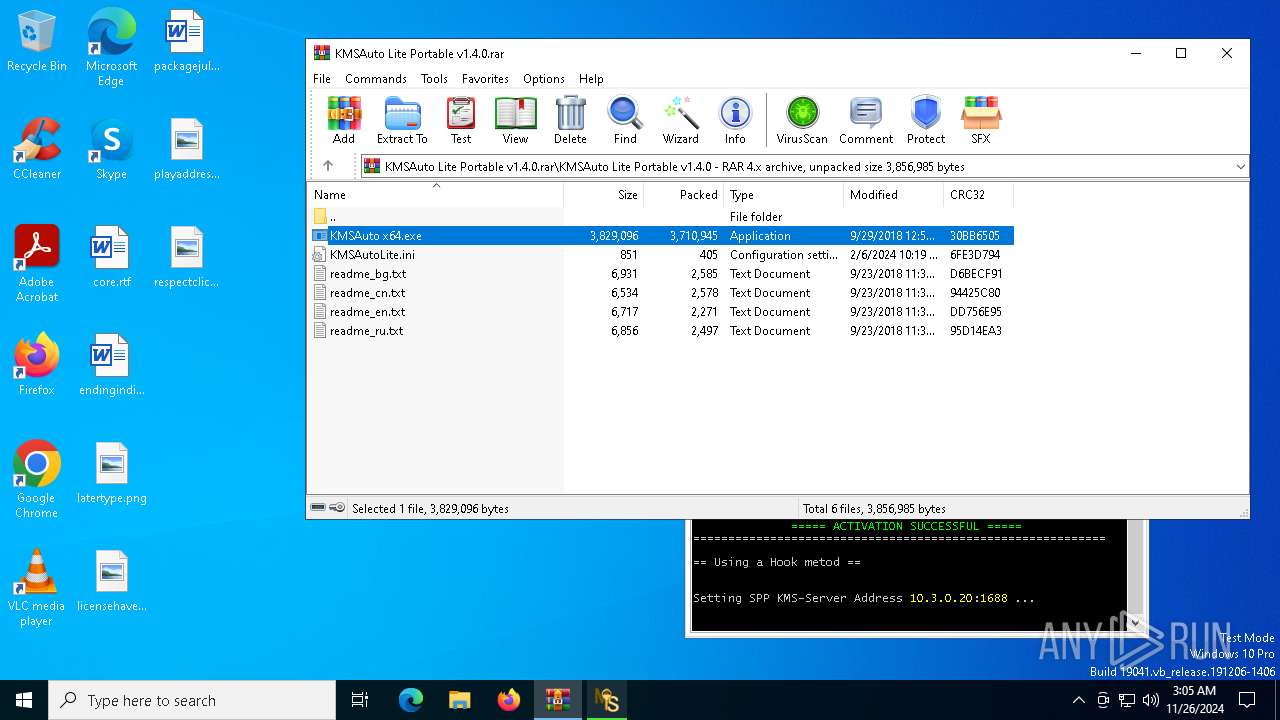Show hidden tray icons chevron
Viewport: 1280px width, 720px height.
coord(1078,700)
